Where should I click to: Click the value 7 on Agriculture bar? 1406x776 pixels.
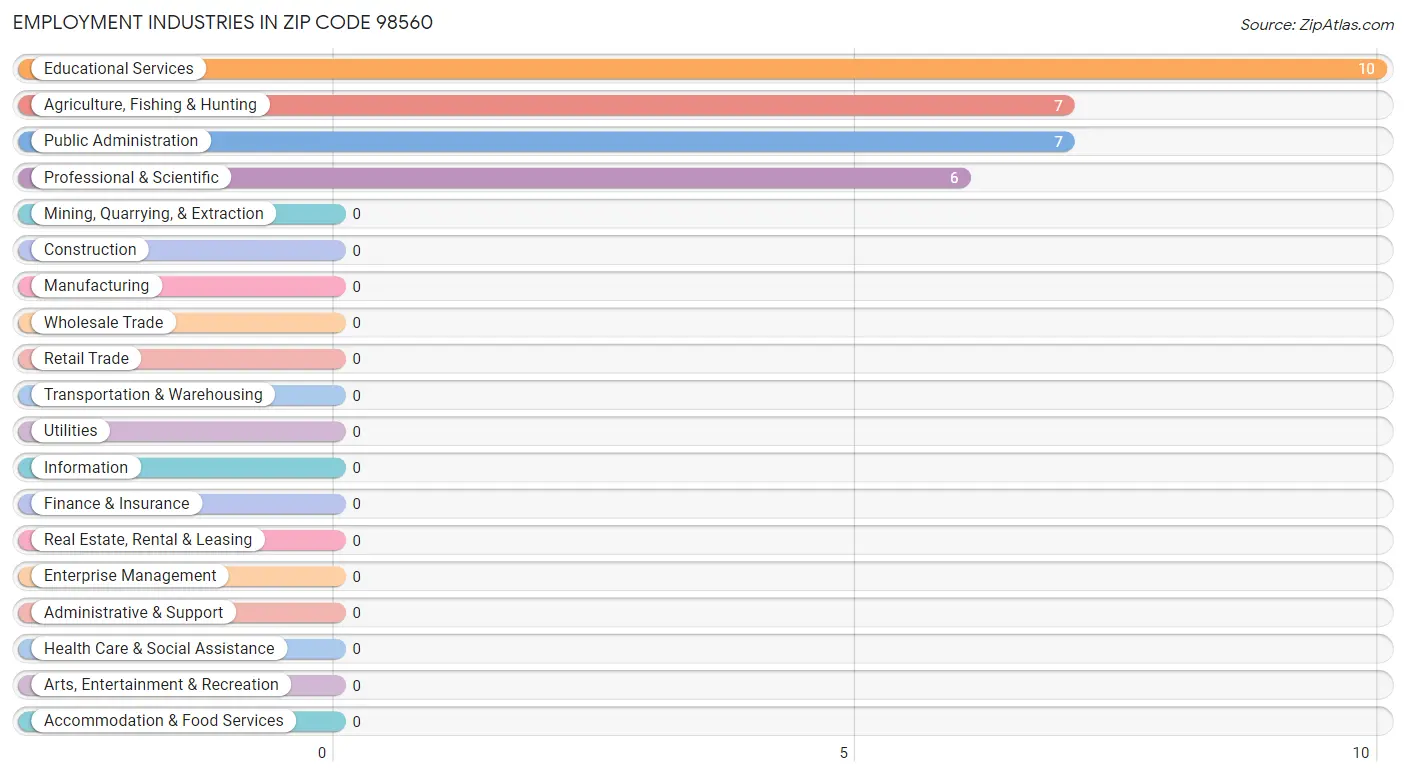point(1058,106)
